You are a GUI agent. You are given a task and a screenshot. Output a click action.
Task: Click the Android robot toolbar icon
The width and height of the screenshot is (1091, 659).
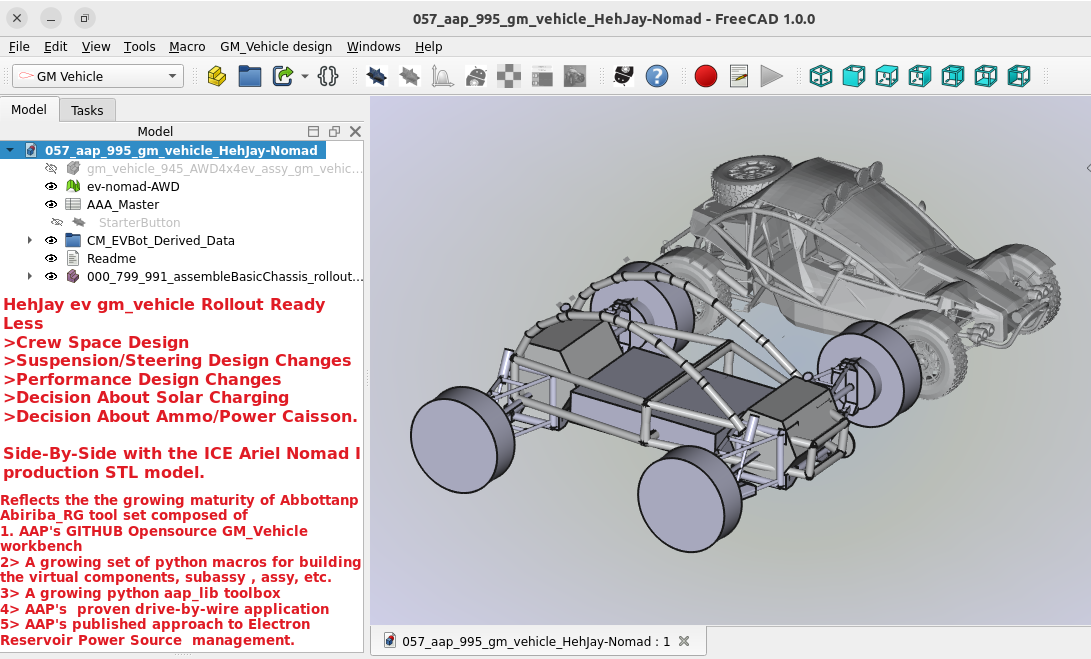477,76
